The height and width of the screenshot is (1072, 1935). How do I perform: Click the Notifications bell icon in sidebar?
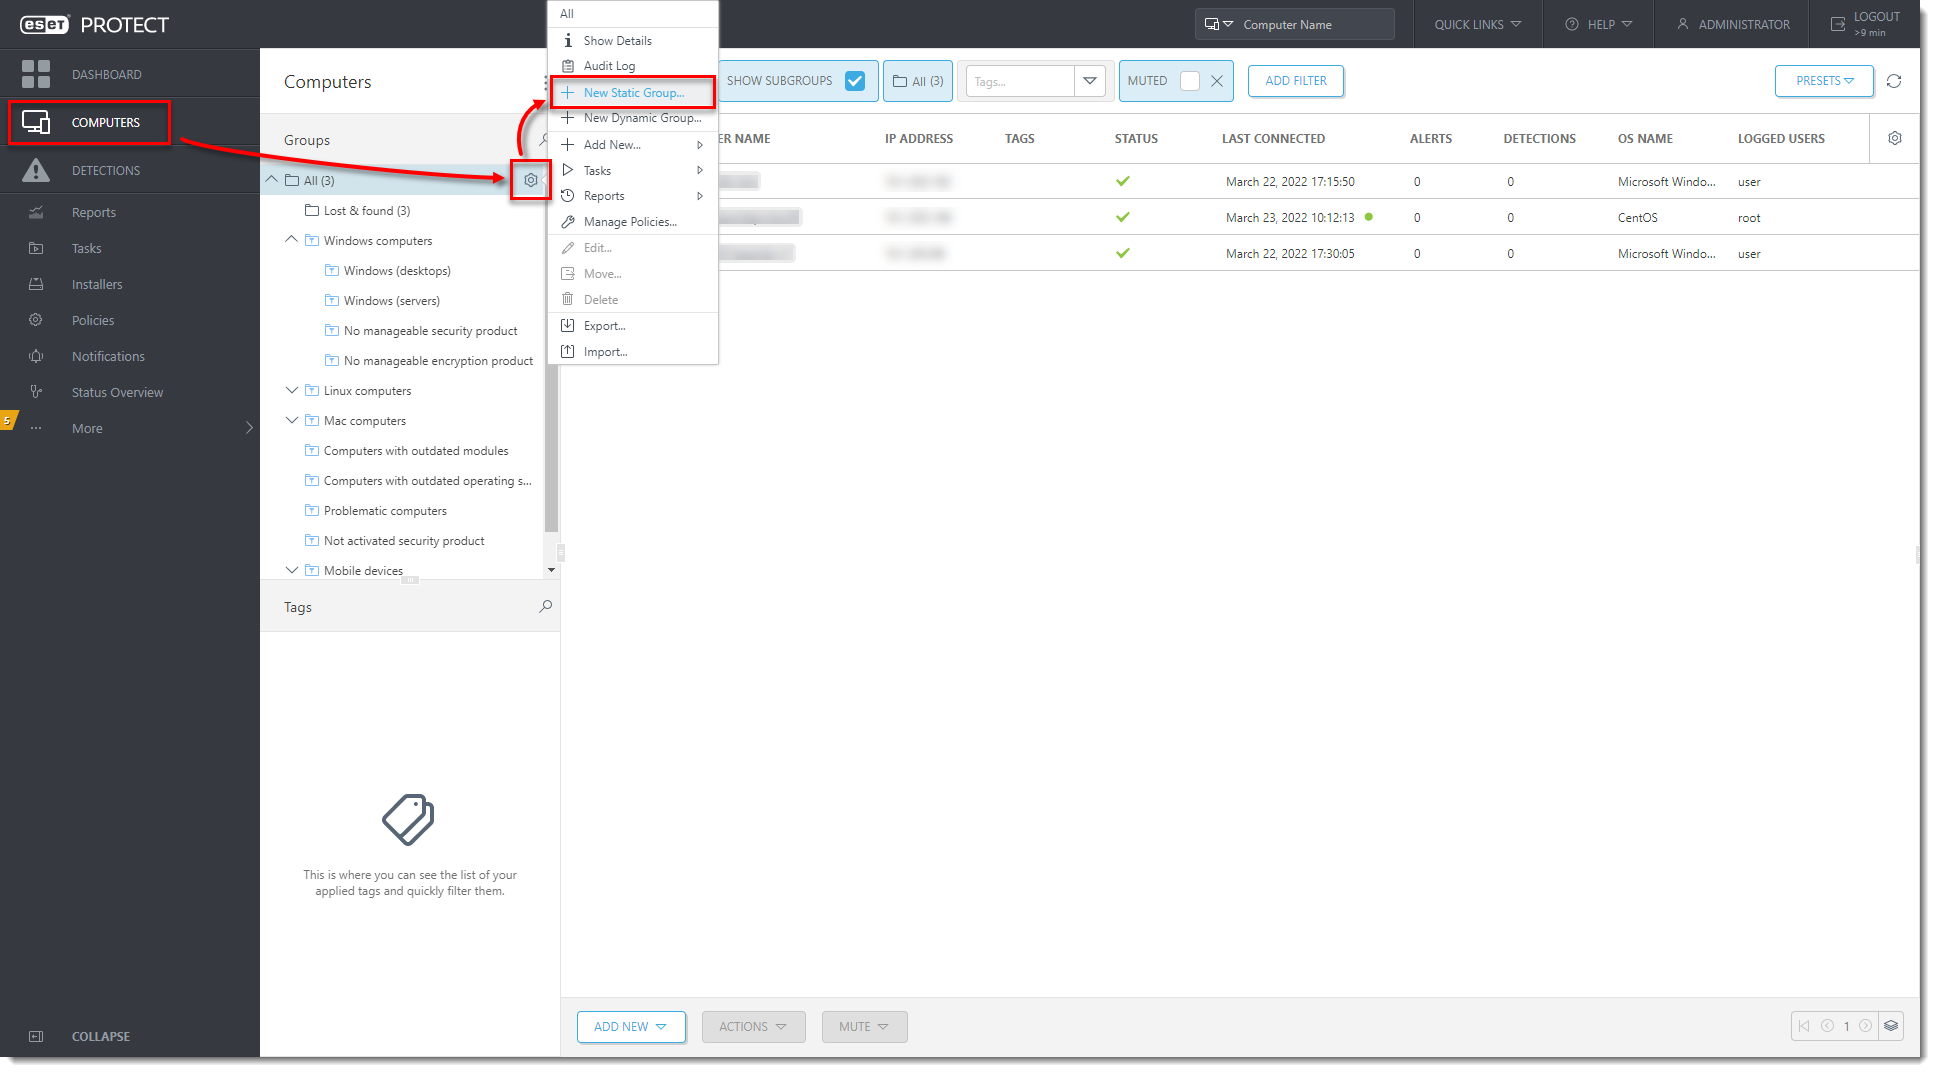(x=36, y=356)
